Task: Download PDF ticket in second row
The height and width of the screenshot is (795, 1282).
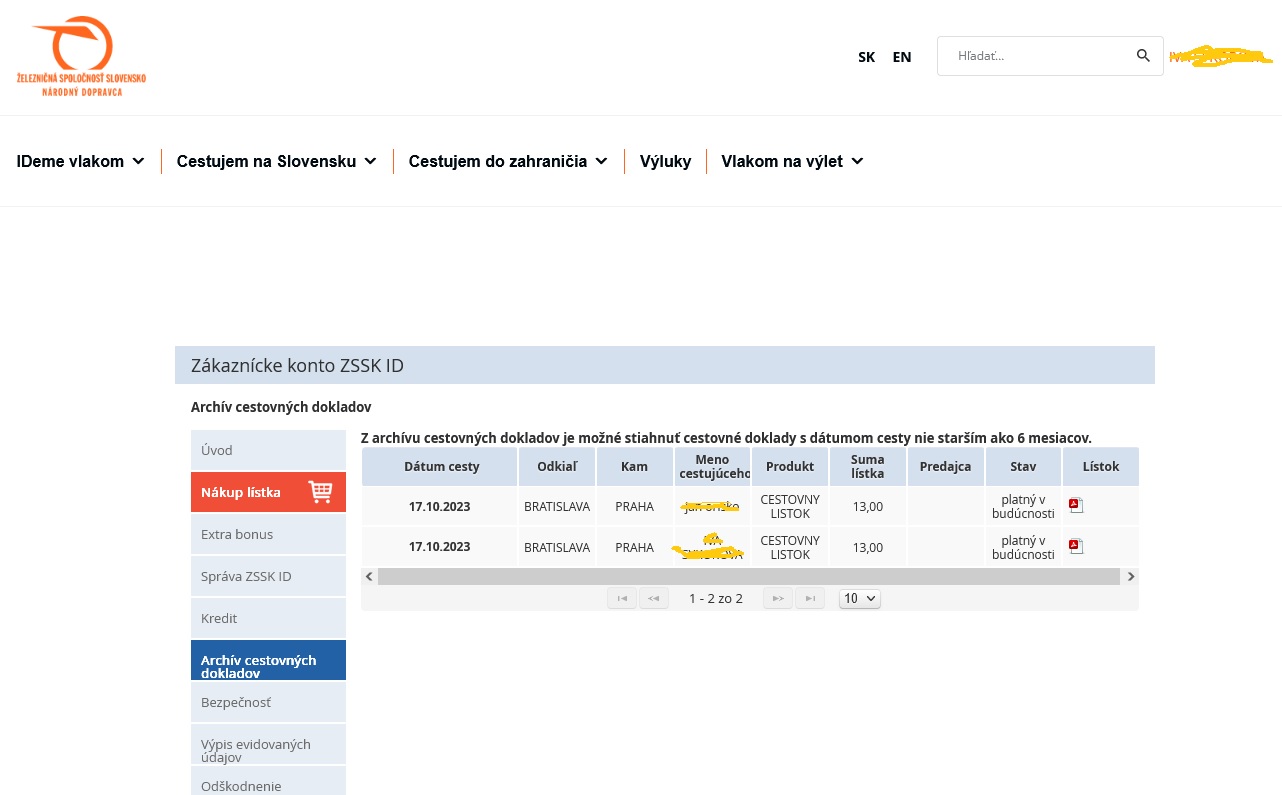Action: pos(1076,546)
